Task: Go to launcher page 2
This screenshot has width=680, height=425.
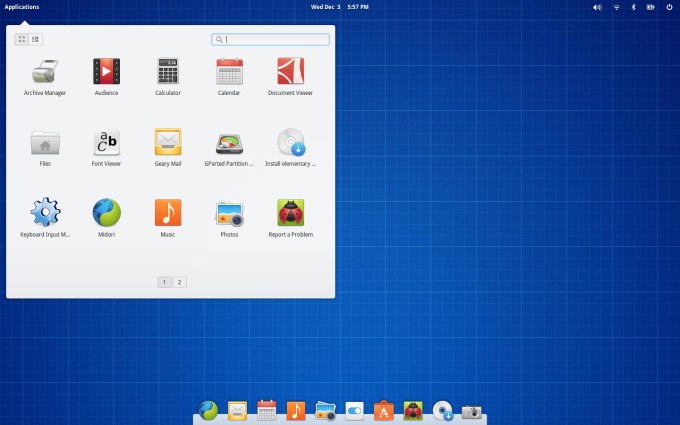Action: pyautogui.click(x=179, y=282)
